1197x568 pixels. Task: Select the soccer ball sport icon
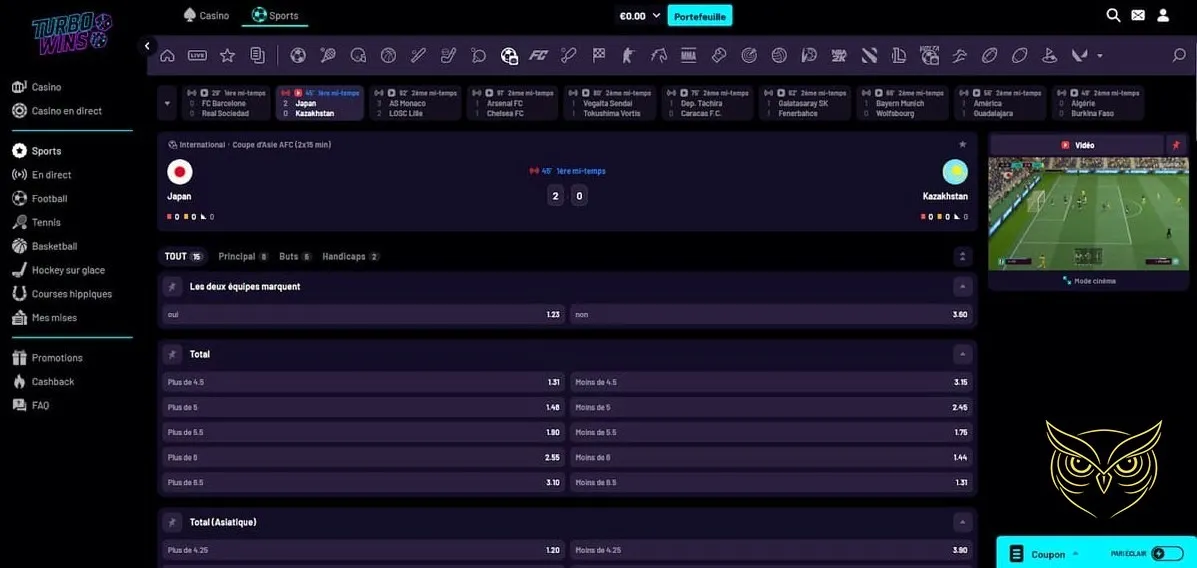click(x=298, y=56)
